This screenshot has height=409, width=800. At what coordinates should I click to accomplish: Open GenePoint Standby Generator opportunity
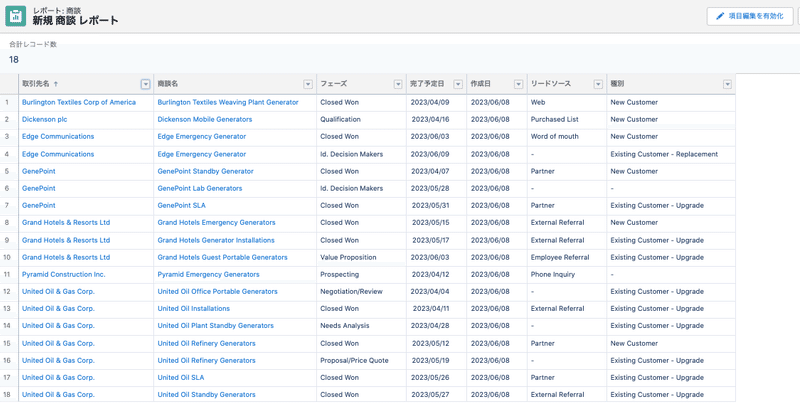205,171
